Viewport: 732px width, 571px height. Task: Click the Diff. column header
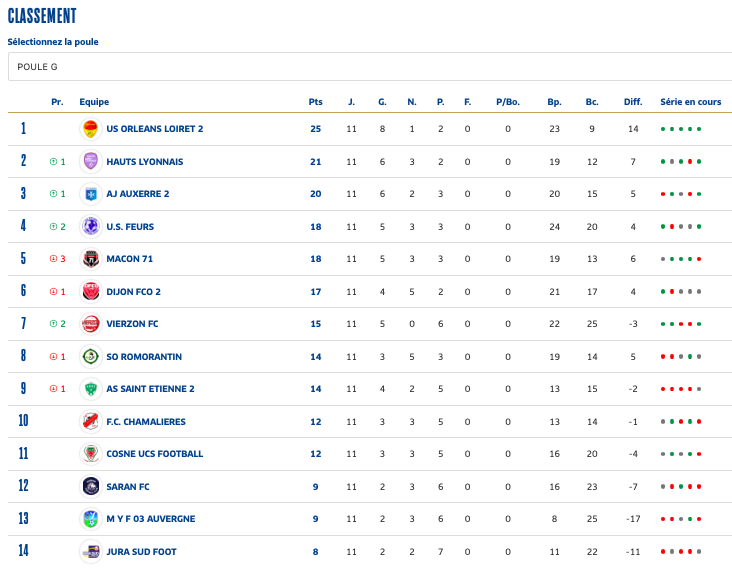[x=633, y=102]
